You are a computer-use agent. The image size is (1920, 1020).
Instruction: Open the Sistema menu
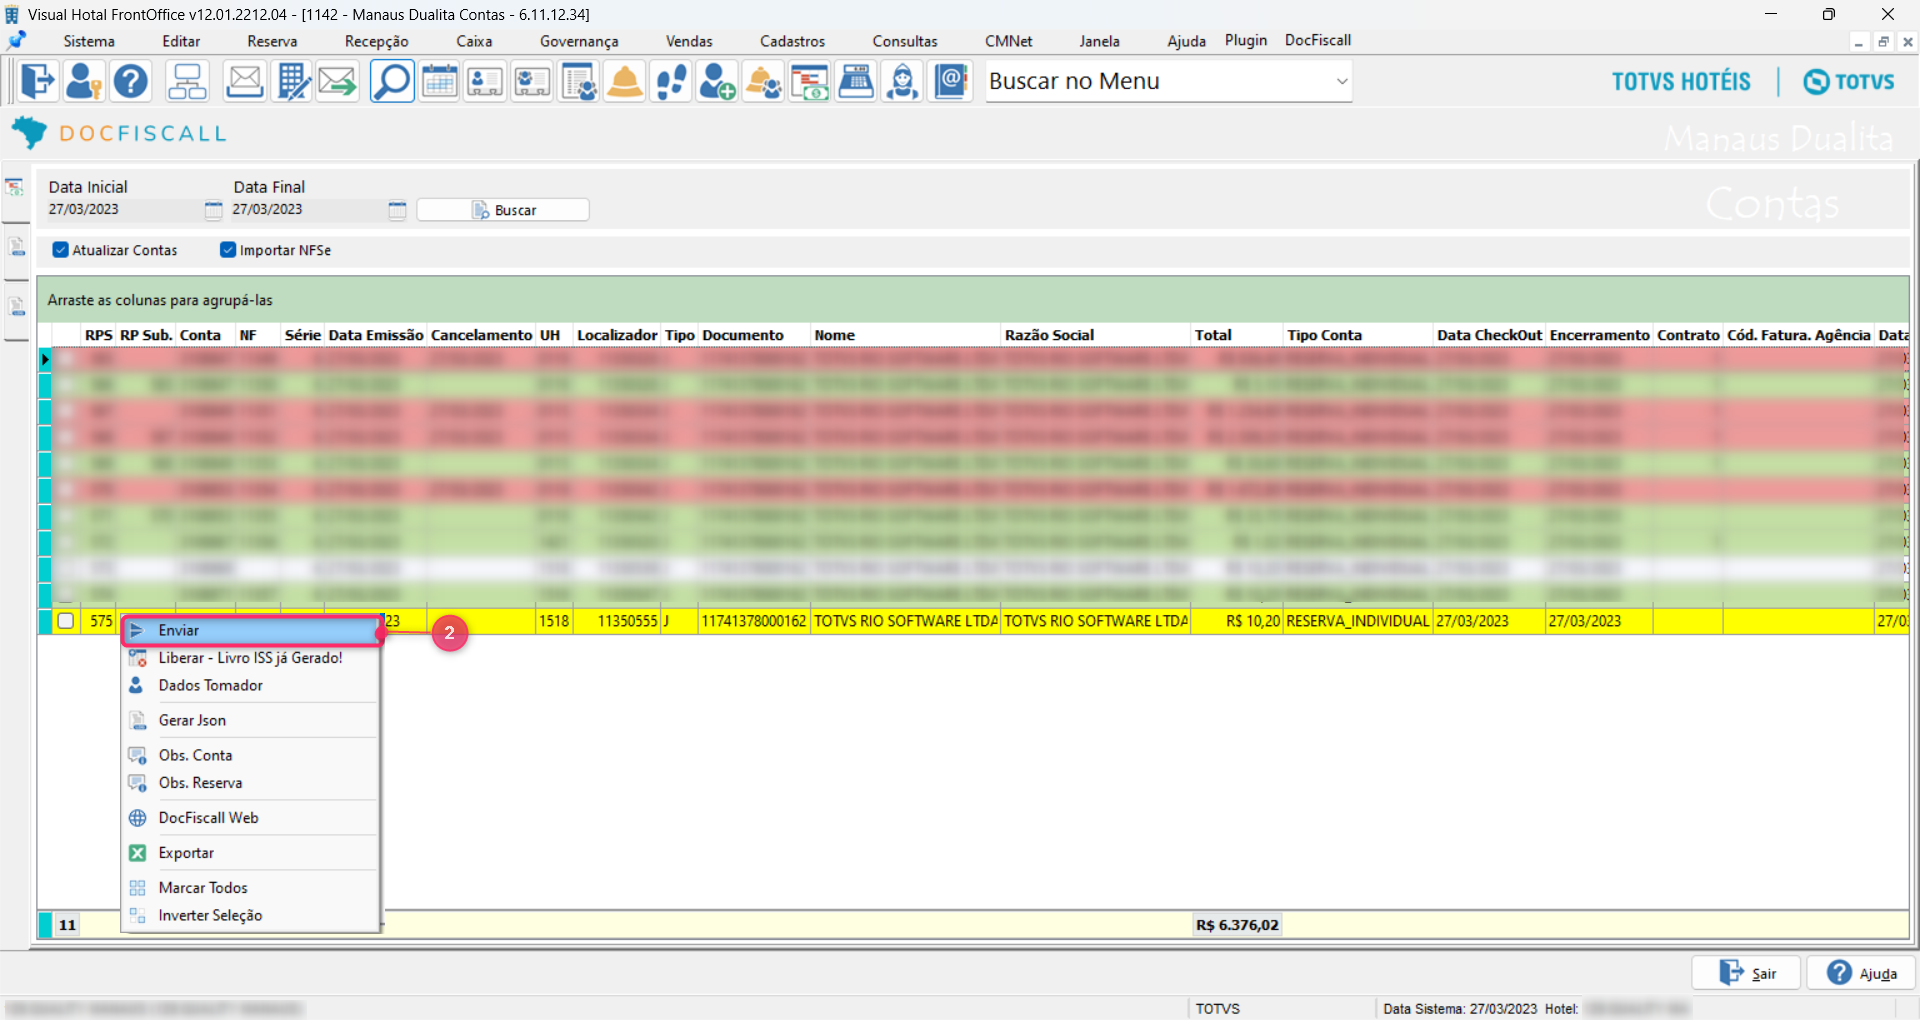(89, 41)
